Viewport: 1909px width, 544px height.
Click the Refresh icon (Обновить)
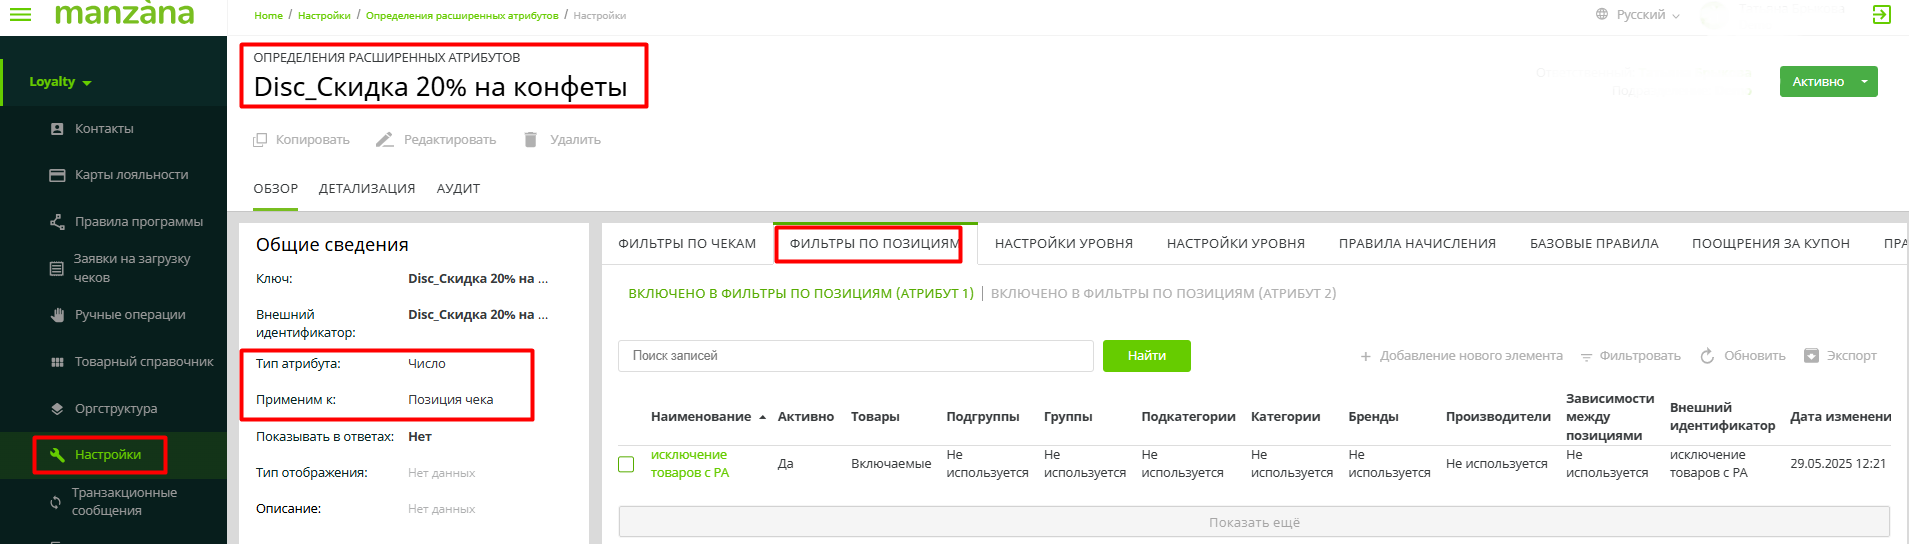[x=1707, y=356]
